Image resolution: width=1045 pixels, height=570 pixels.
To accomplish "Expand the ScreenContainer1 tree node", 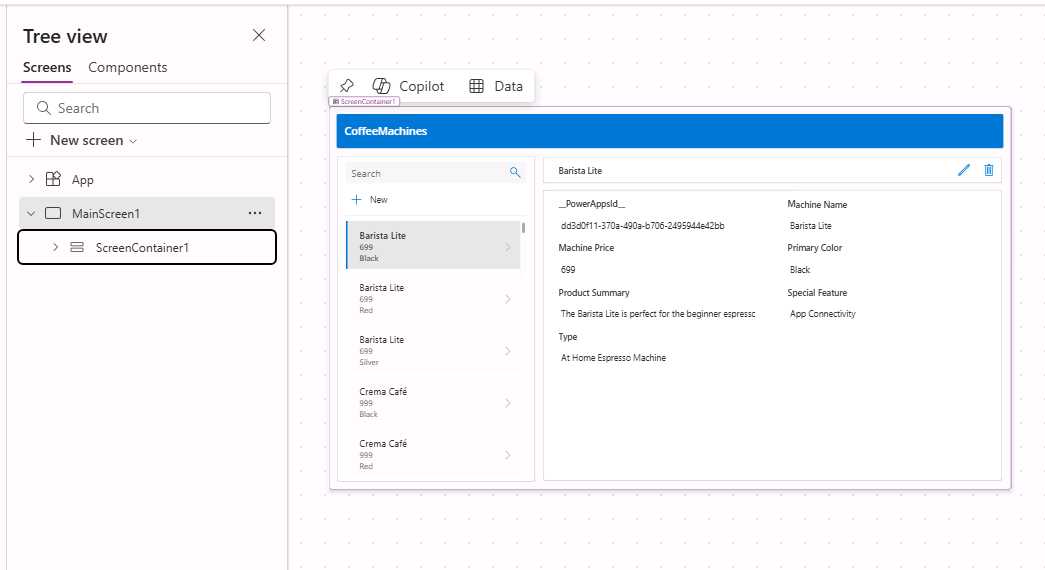I will pos(55,247).
